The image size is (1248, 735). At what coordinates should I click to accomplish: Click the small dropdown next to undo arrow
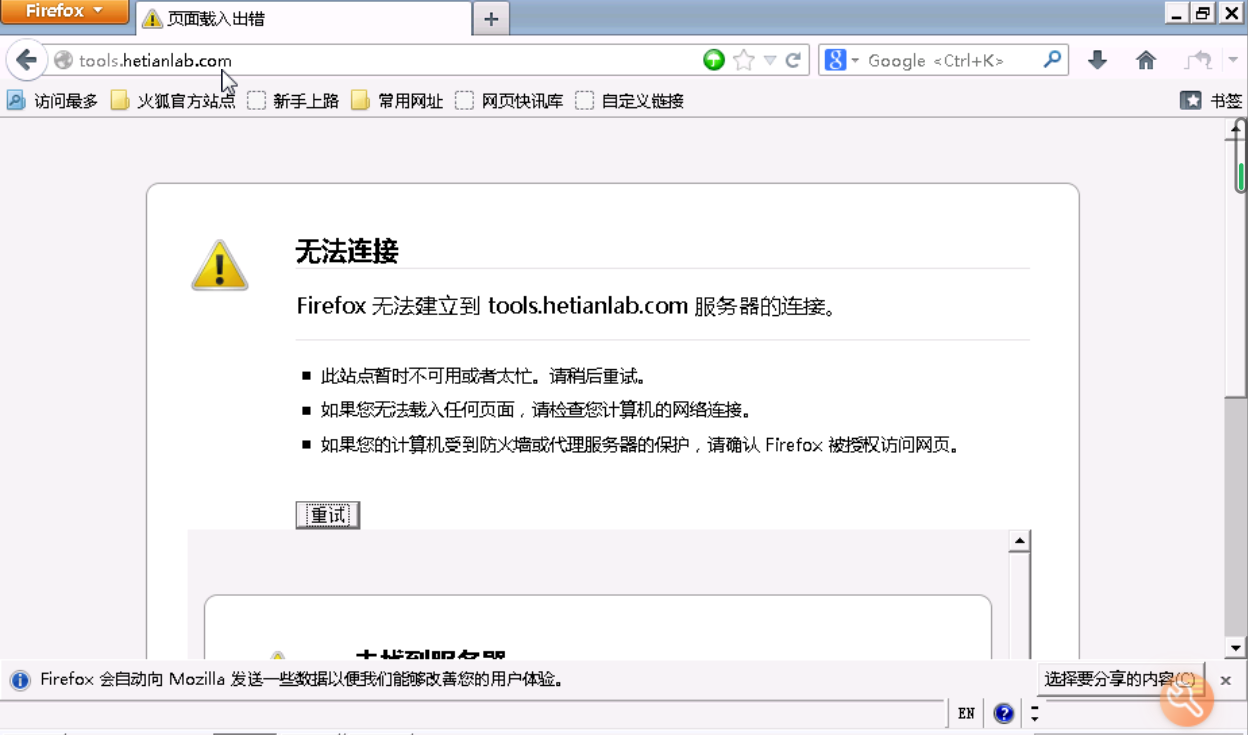click(x=1233, y=61)
